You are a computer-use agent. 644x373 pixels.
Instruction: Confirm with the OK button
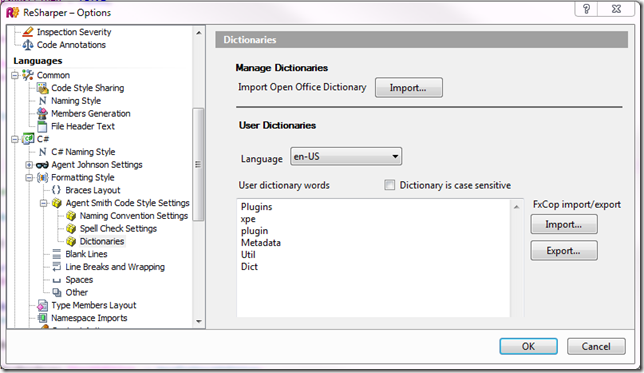coord(529,346)
